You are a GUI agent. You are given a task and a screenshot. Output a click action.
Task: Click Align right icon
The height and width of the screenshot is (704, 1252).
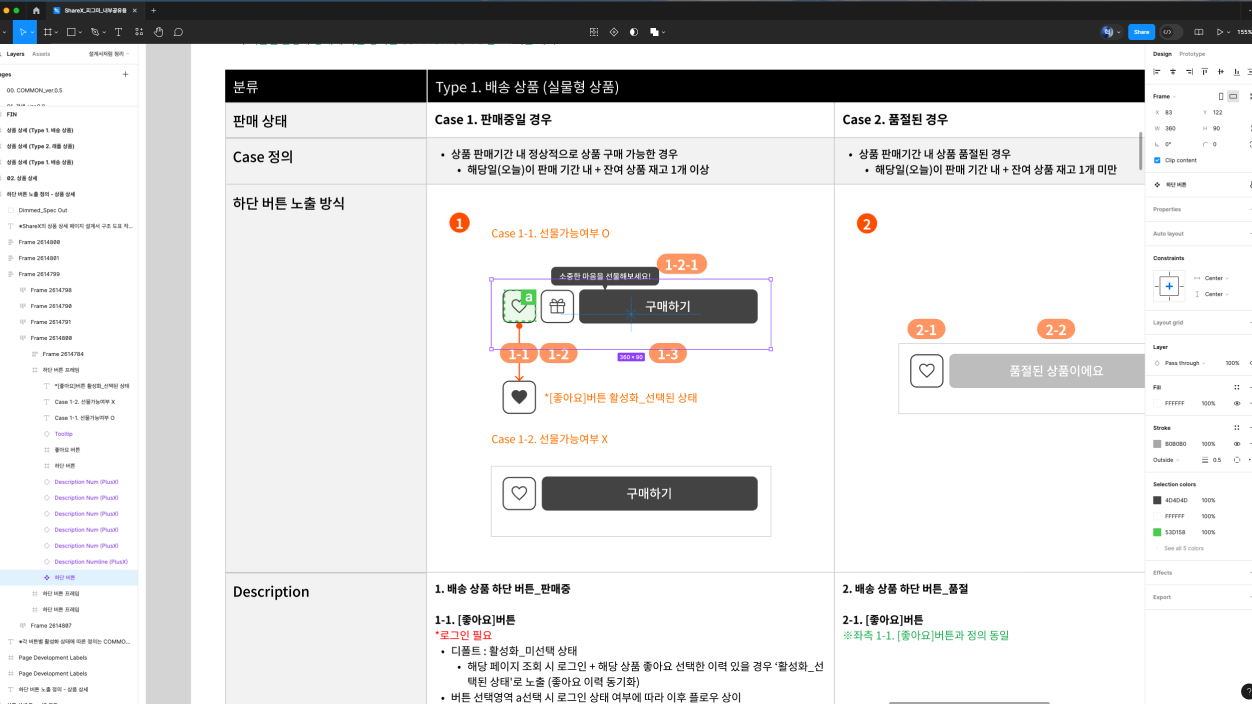[x=1189, y=72]
